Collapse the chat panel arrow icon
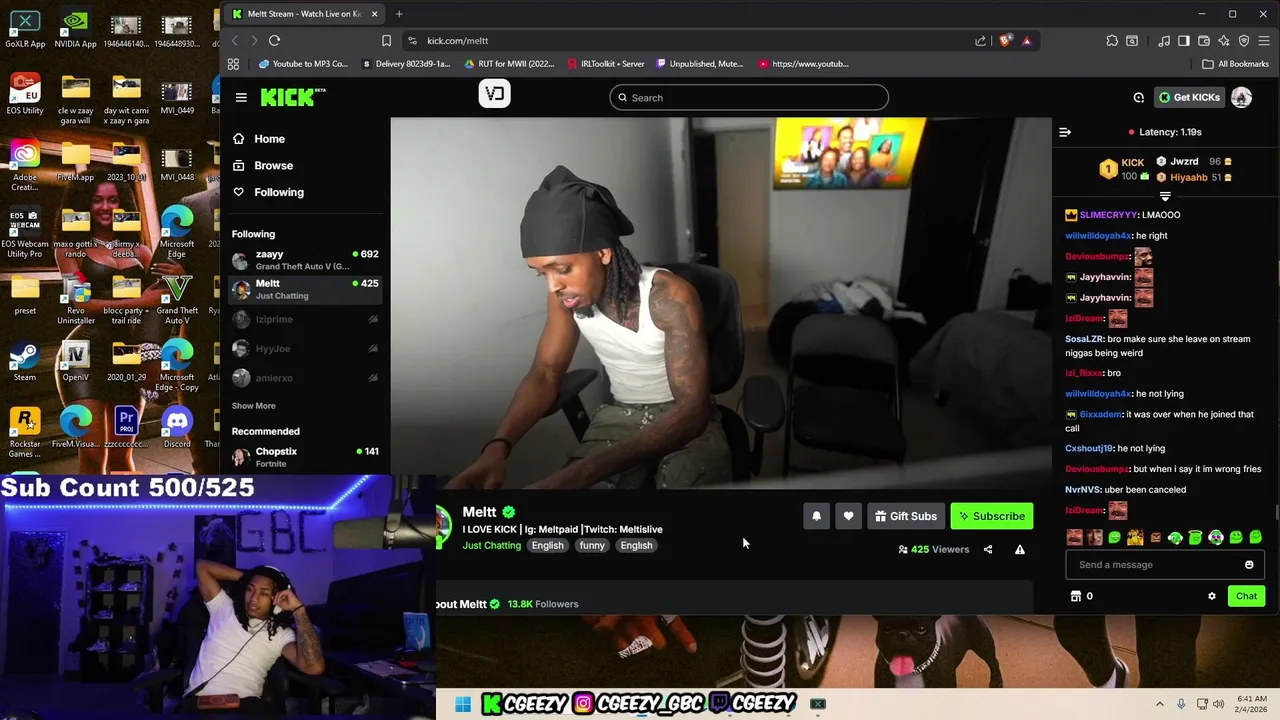 tap(1065, 132)
